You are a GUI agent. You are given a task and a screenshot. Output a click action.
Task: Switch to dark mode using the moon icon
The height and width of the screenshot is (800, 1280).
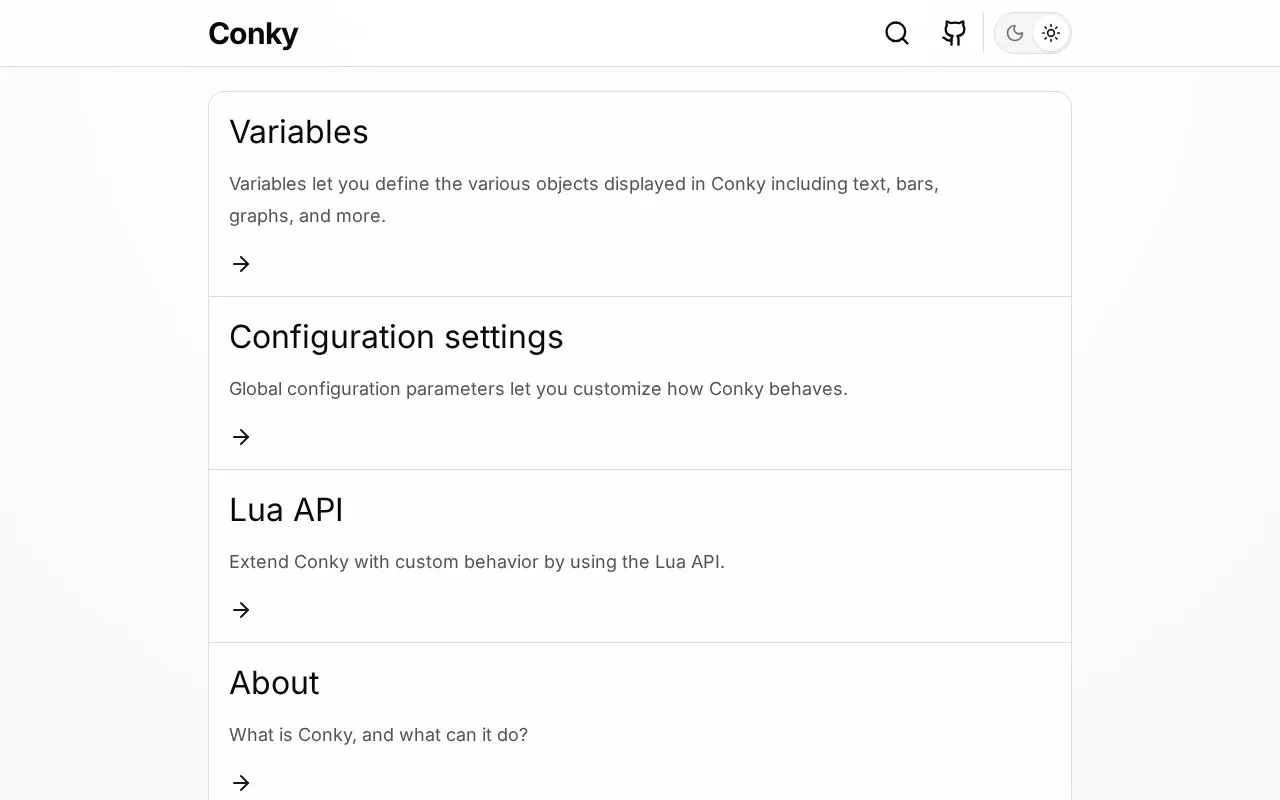coord(1015,33)
